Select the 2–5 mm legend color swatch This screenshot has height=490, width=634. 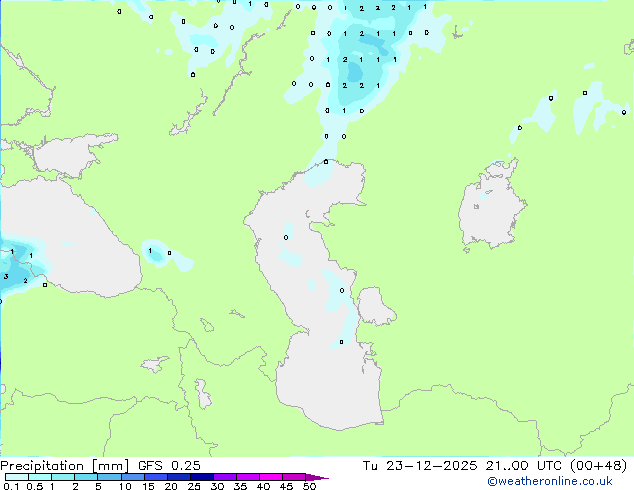(86, 477)
